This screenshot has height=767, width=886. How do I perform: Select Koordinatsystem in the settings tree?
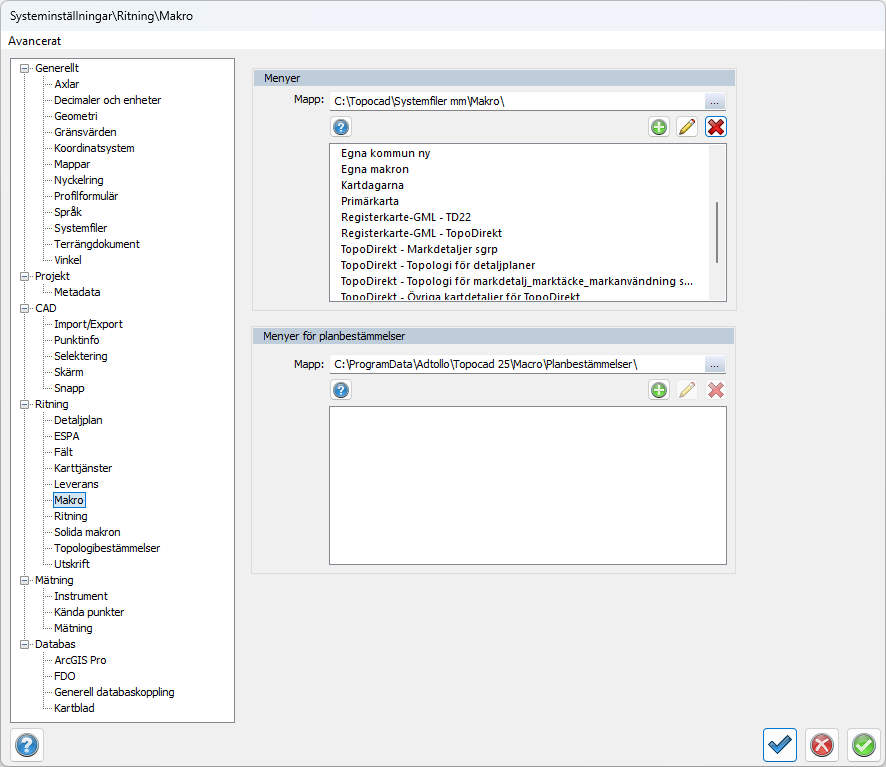tap(94, 148)
